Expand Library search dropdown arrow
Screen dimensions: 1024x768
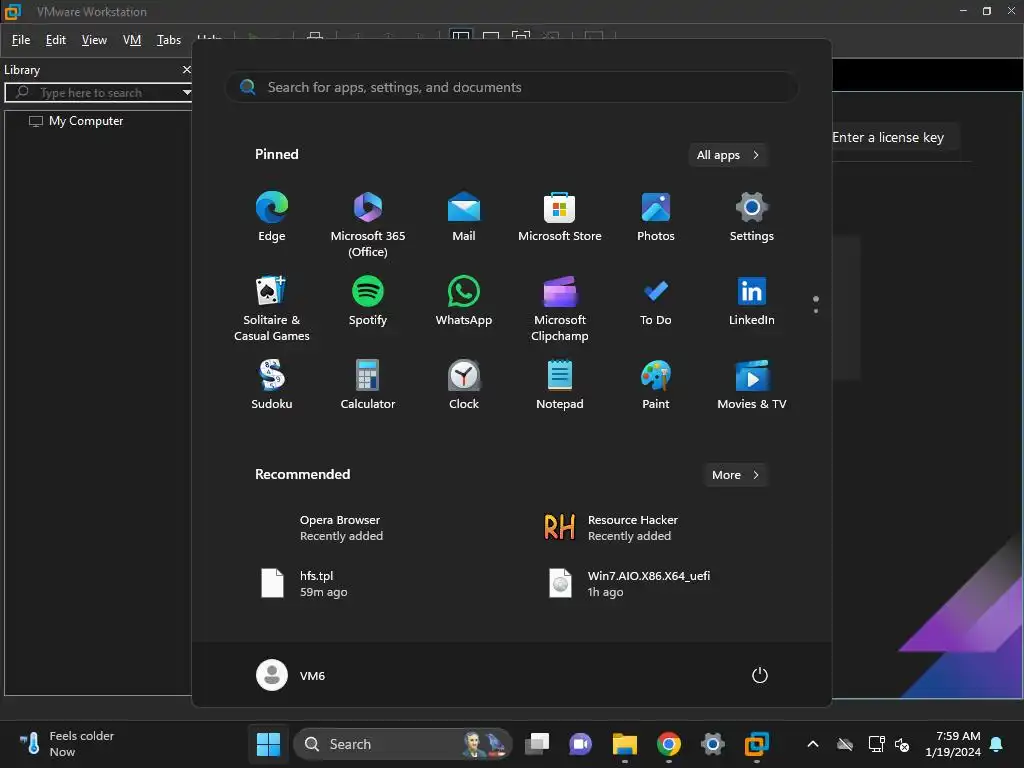coord(187,93)
